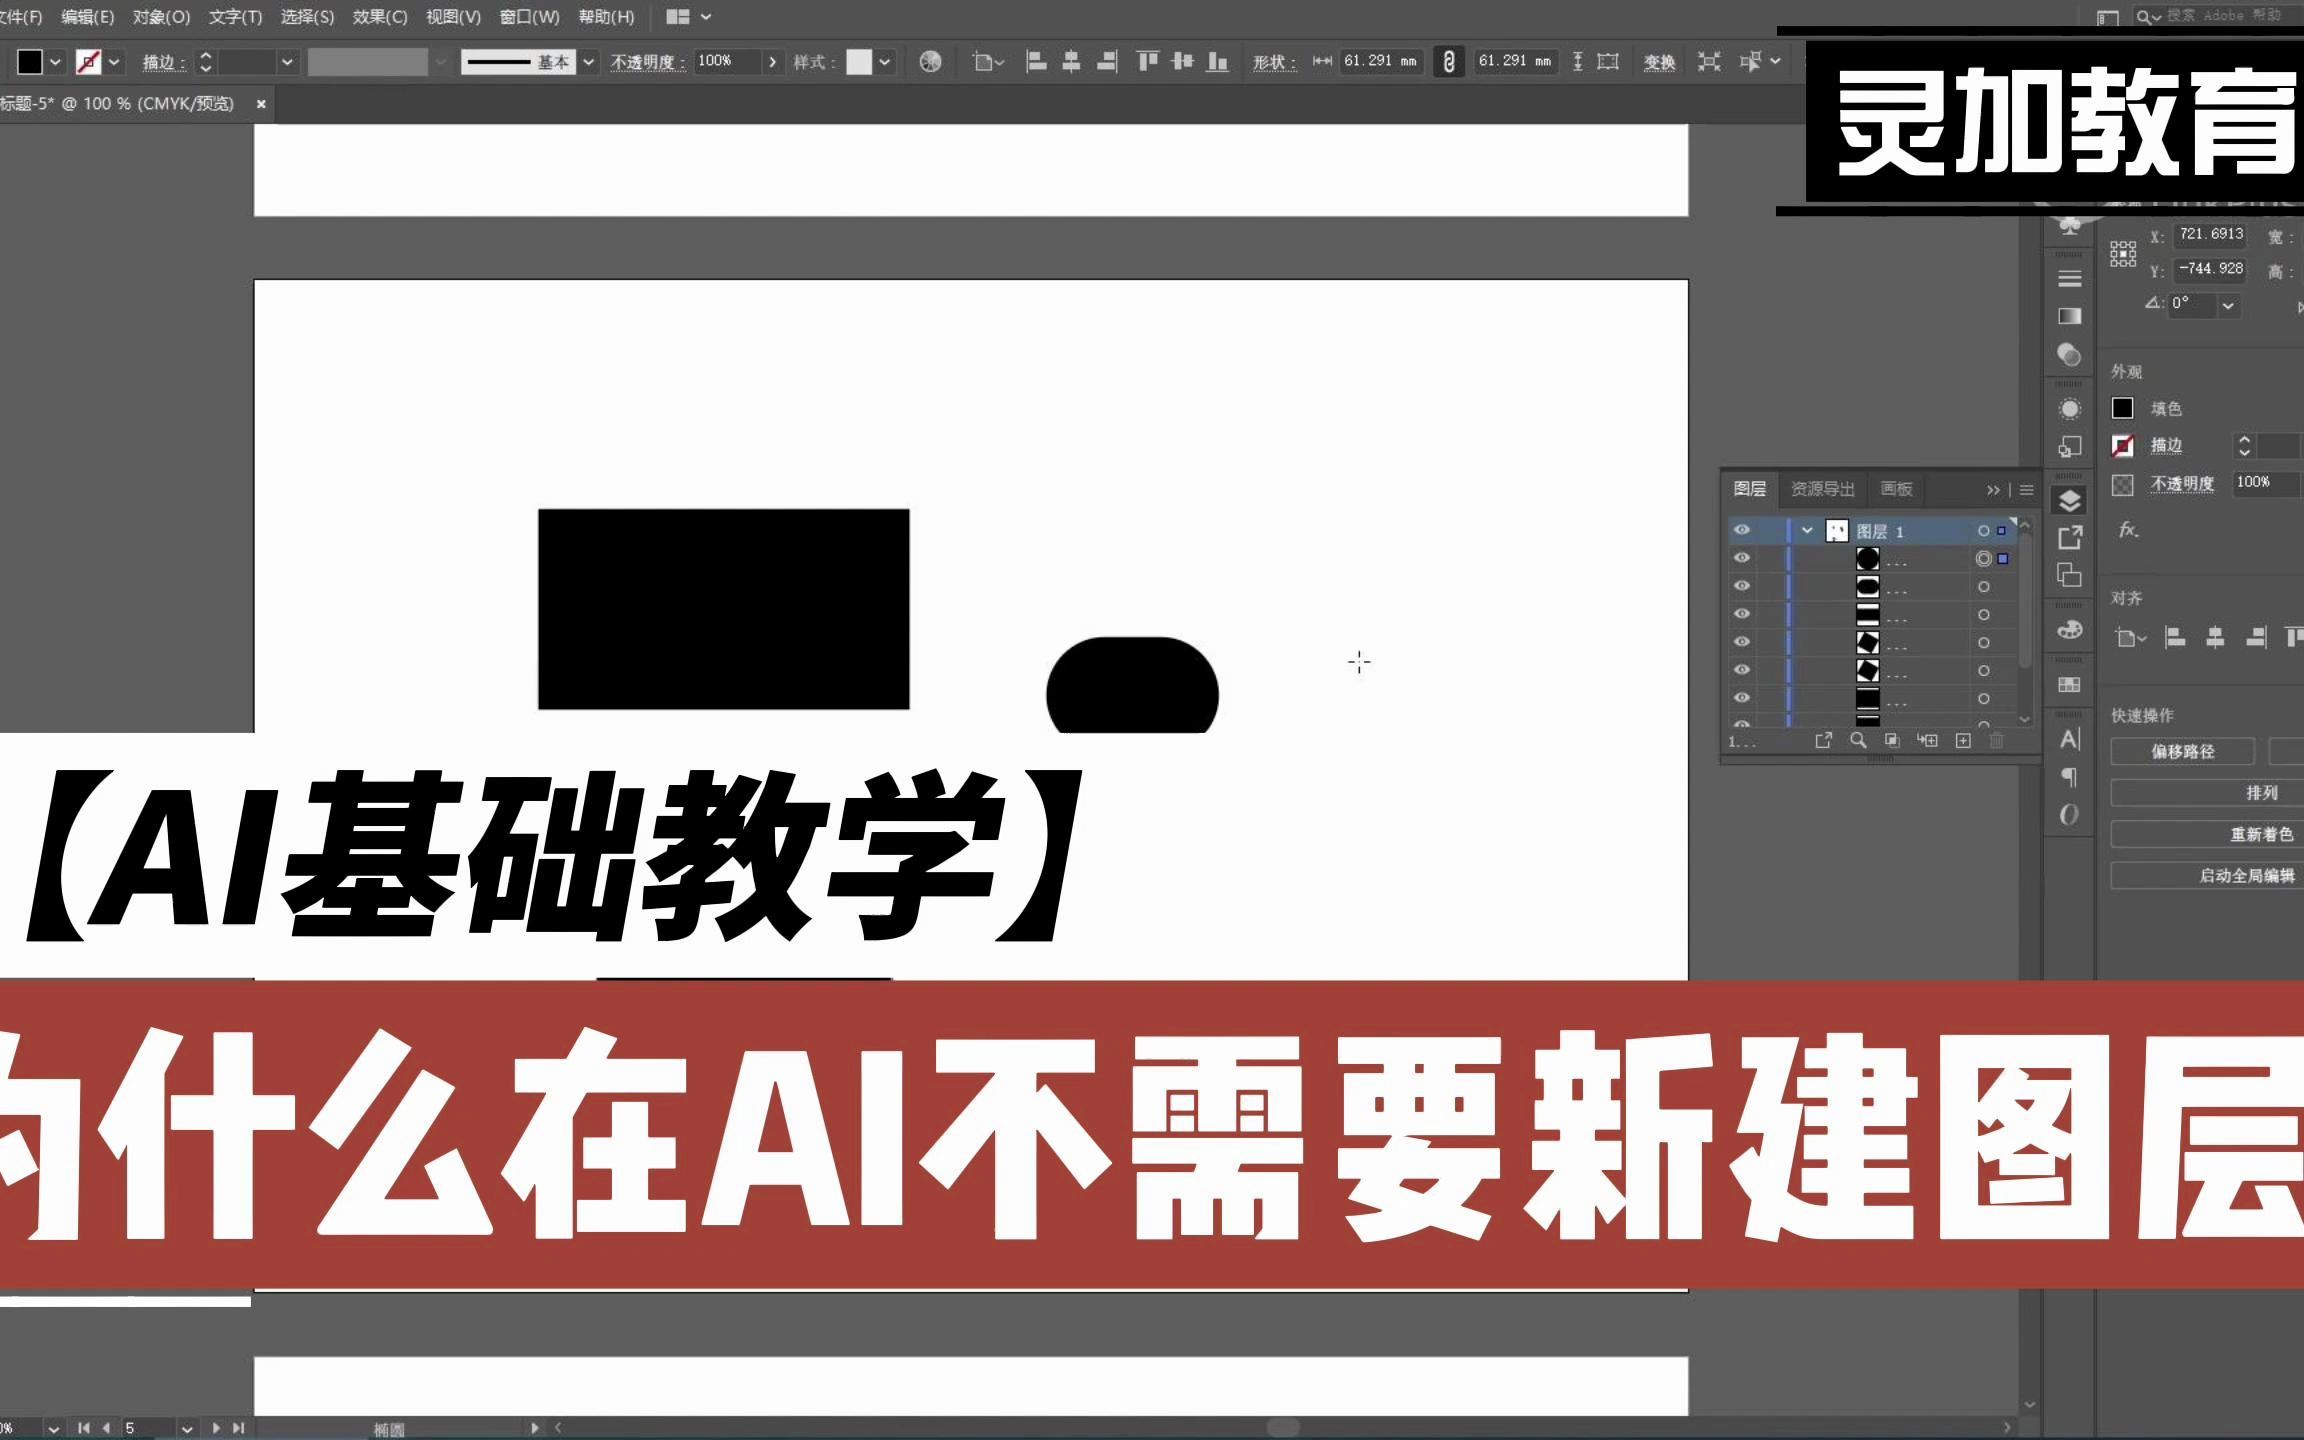
Task: Open the Graphic Styles panel from the dock
Action: click(2069, 447)
